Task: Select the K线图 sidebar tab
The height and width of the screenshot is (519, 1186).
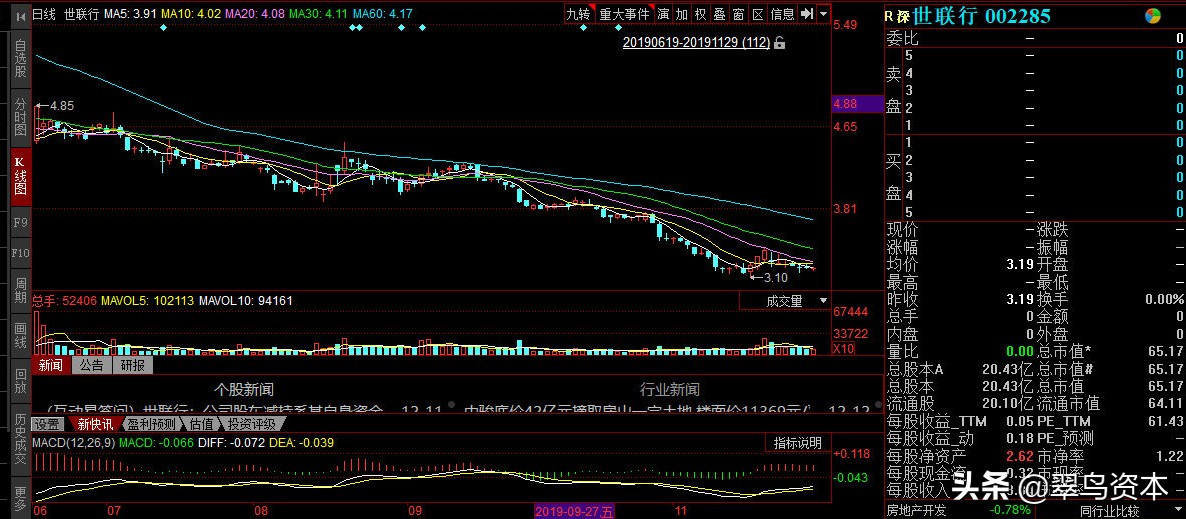Action: [x=20, y=176]
